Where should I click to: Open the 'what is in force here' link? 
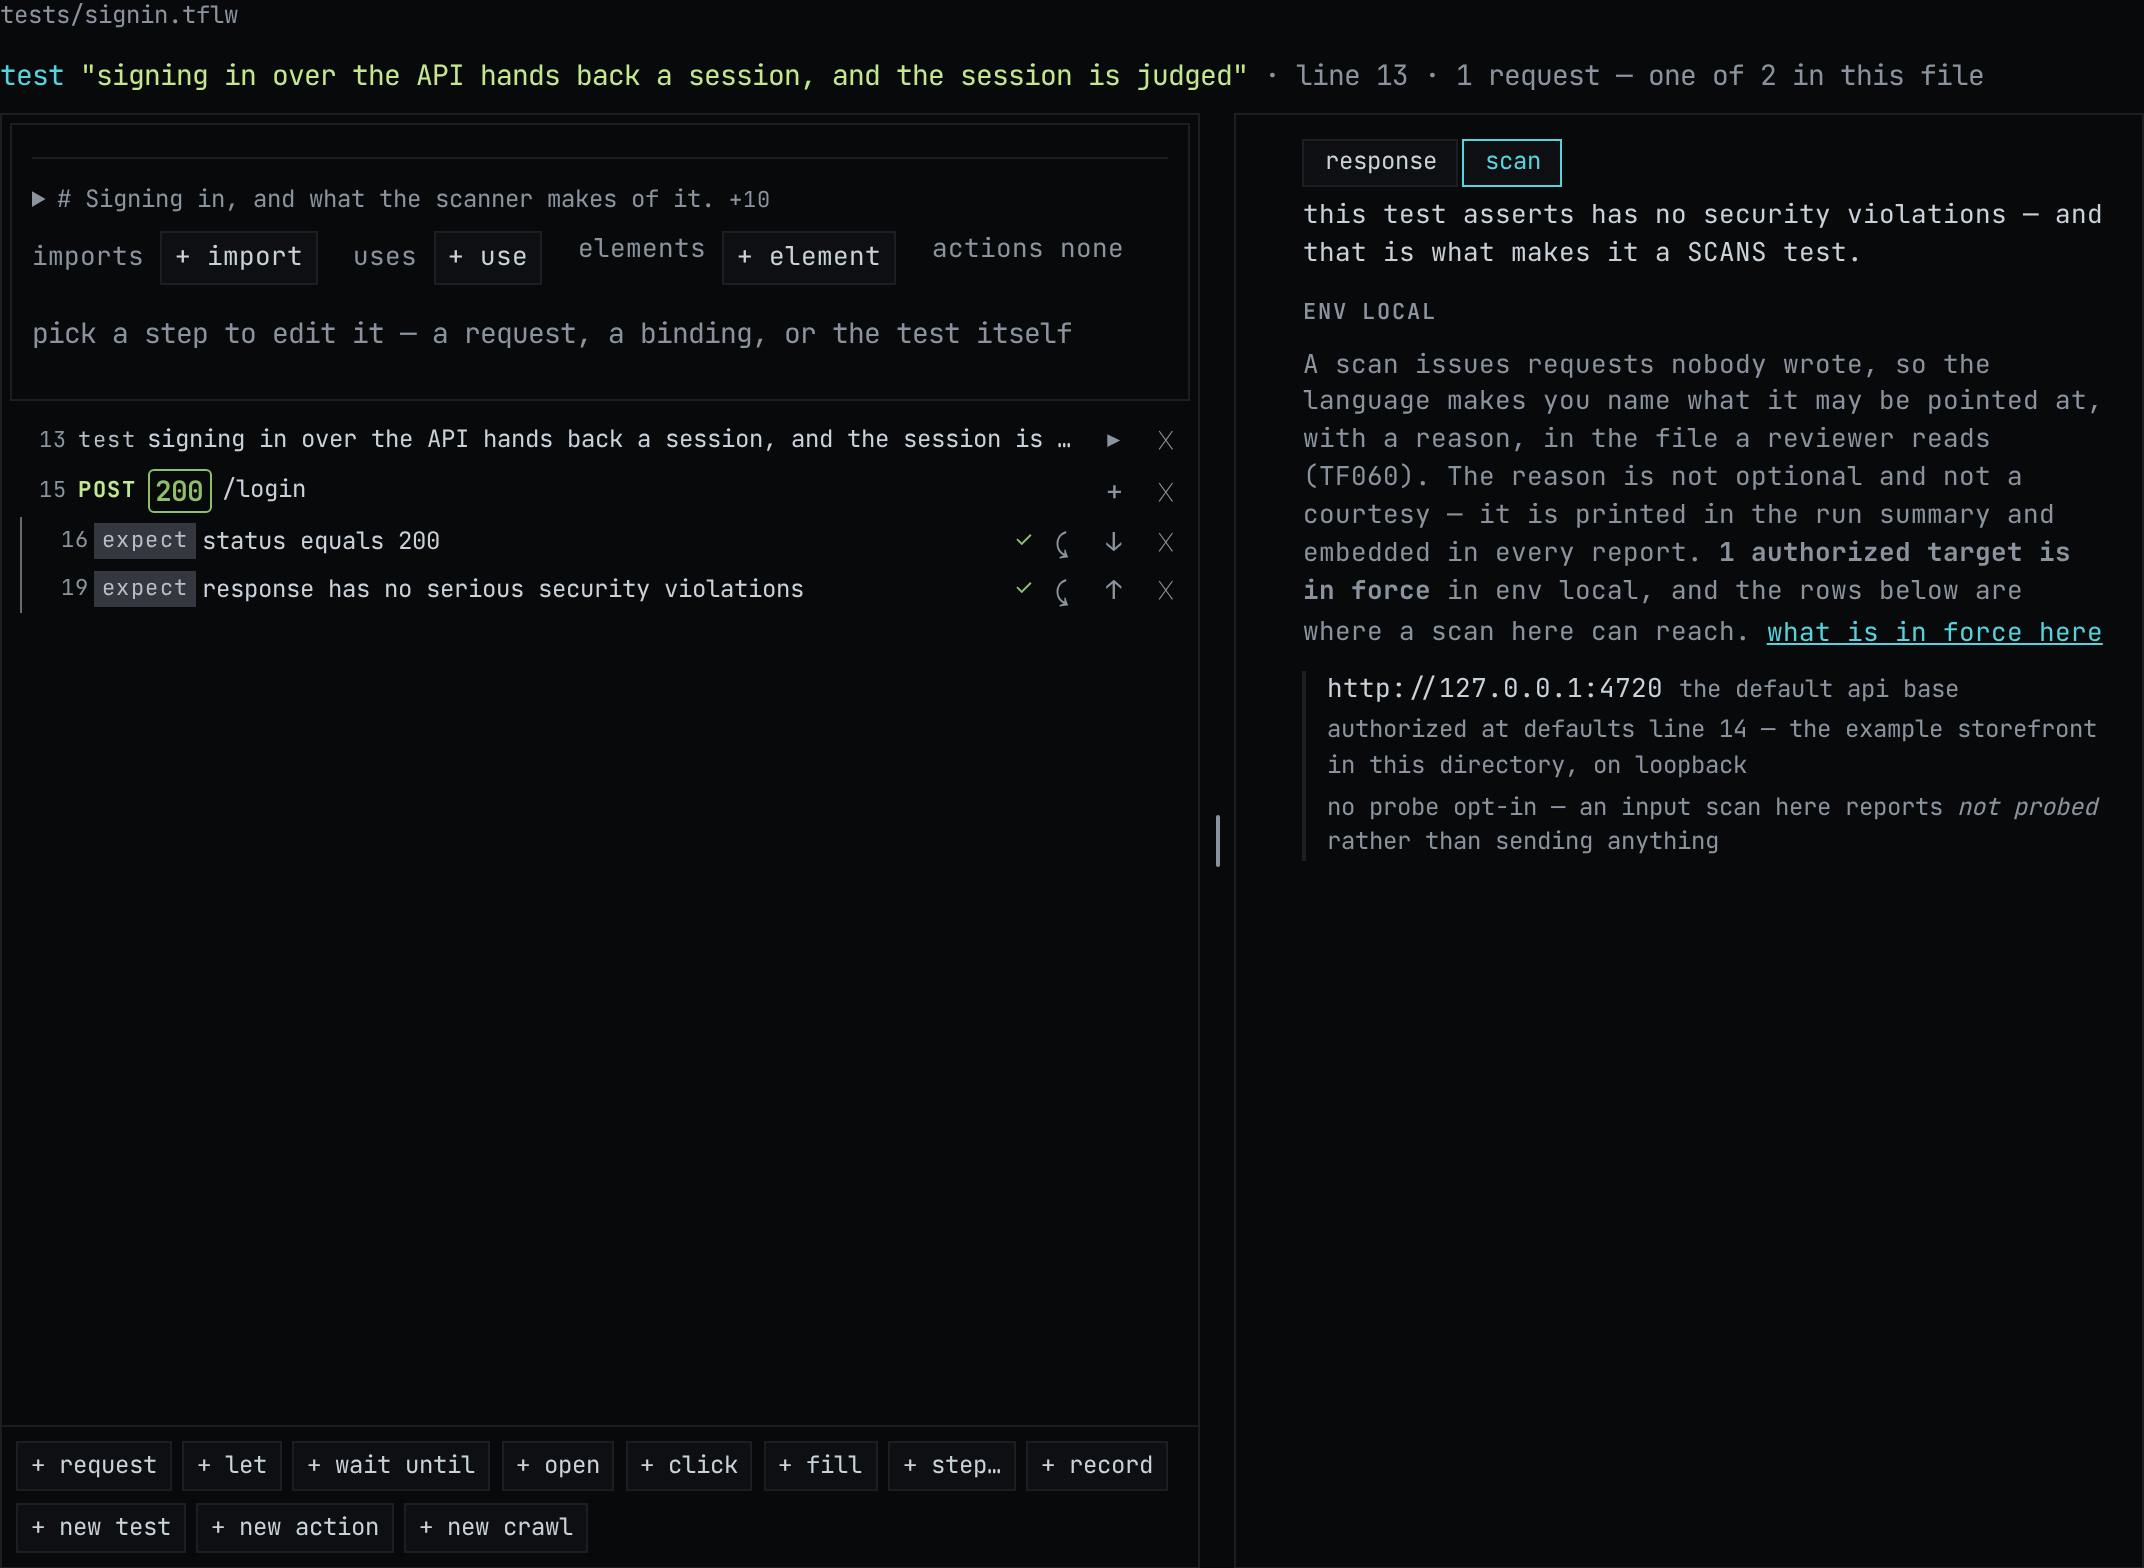coord(1934,633)
